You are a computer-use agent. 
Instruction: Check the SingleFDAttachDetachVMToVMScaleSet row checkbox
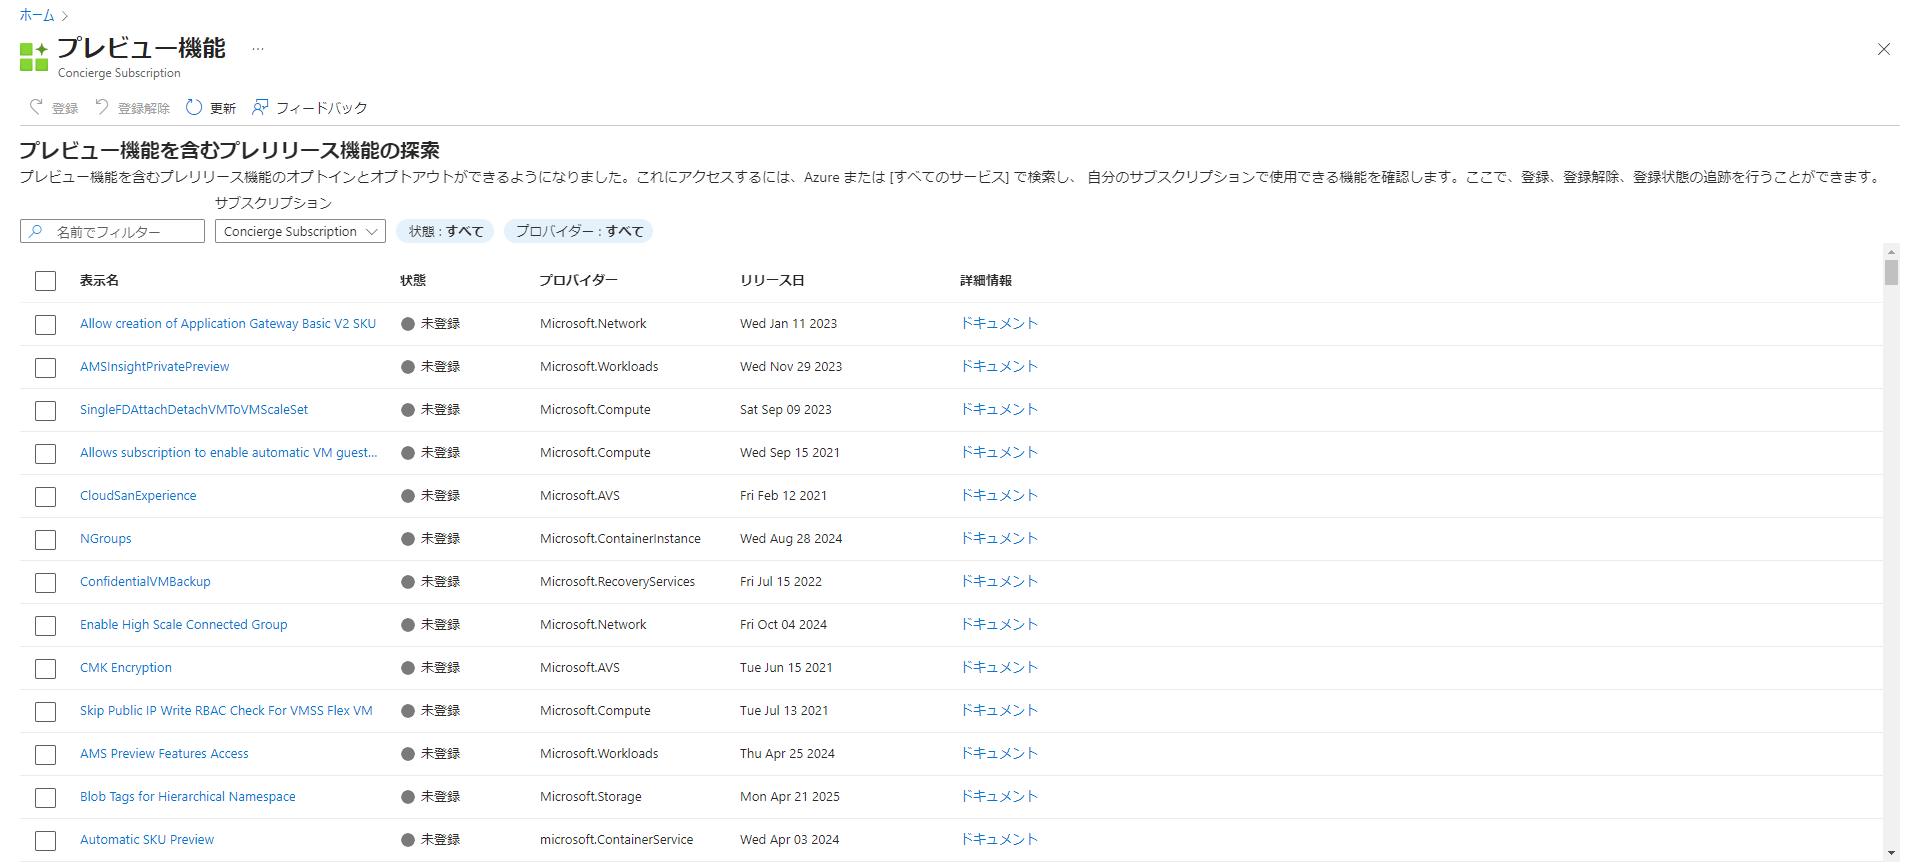46,411
